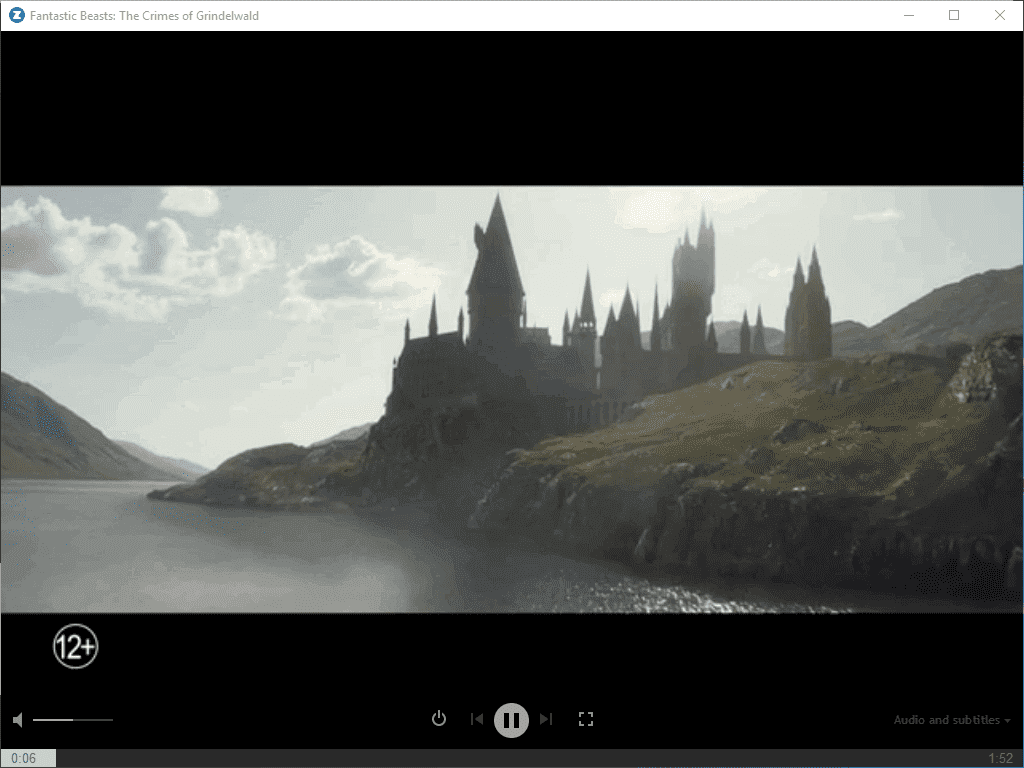1024x768 pixels.
Task: Mute the audio with the speaker icon
Action: (18, 720)
